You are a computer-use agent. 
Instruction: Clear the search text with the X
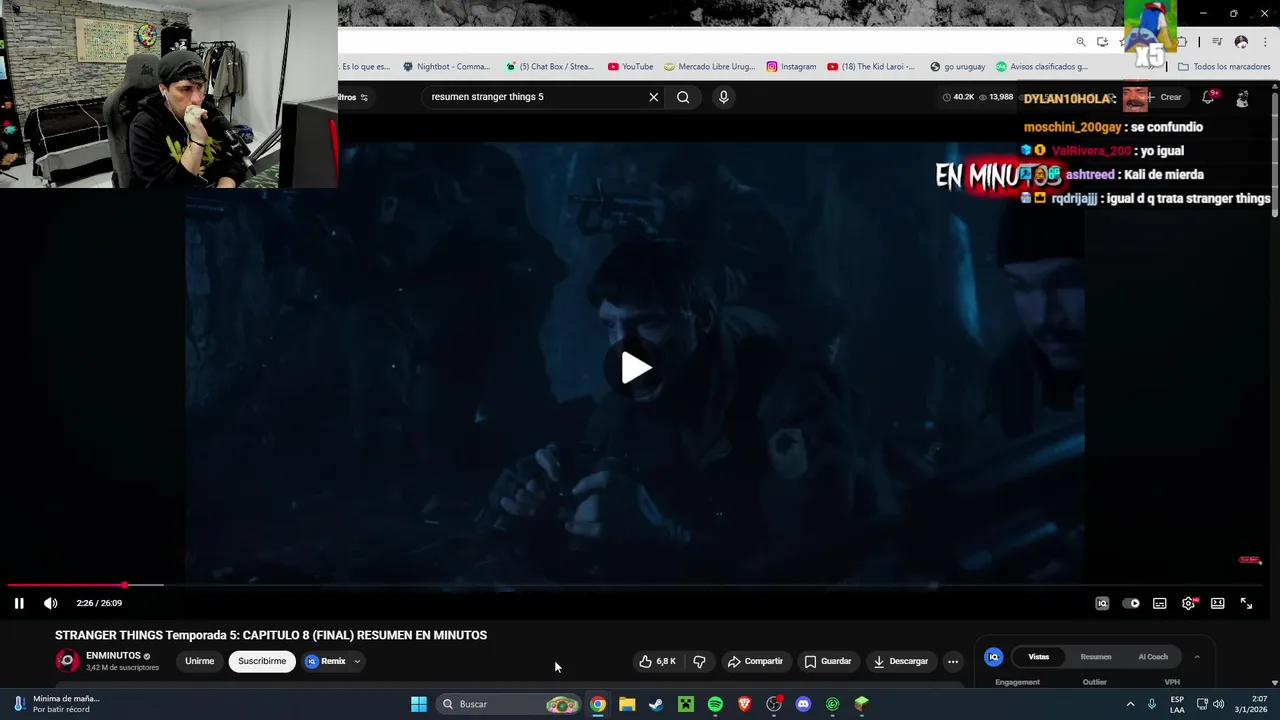click(654, 97)
